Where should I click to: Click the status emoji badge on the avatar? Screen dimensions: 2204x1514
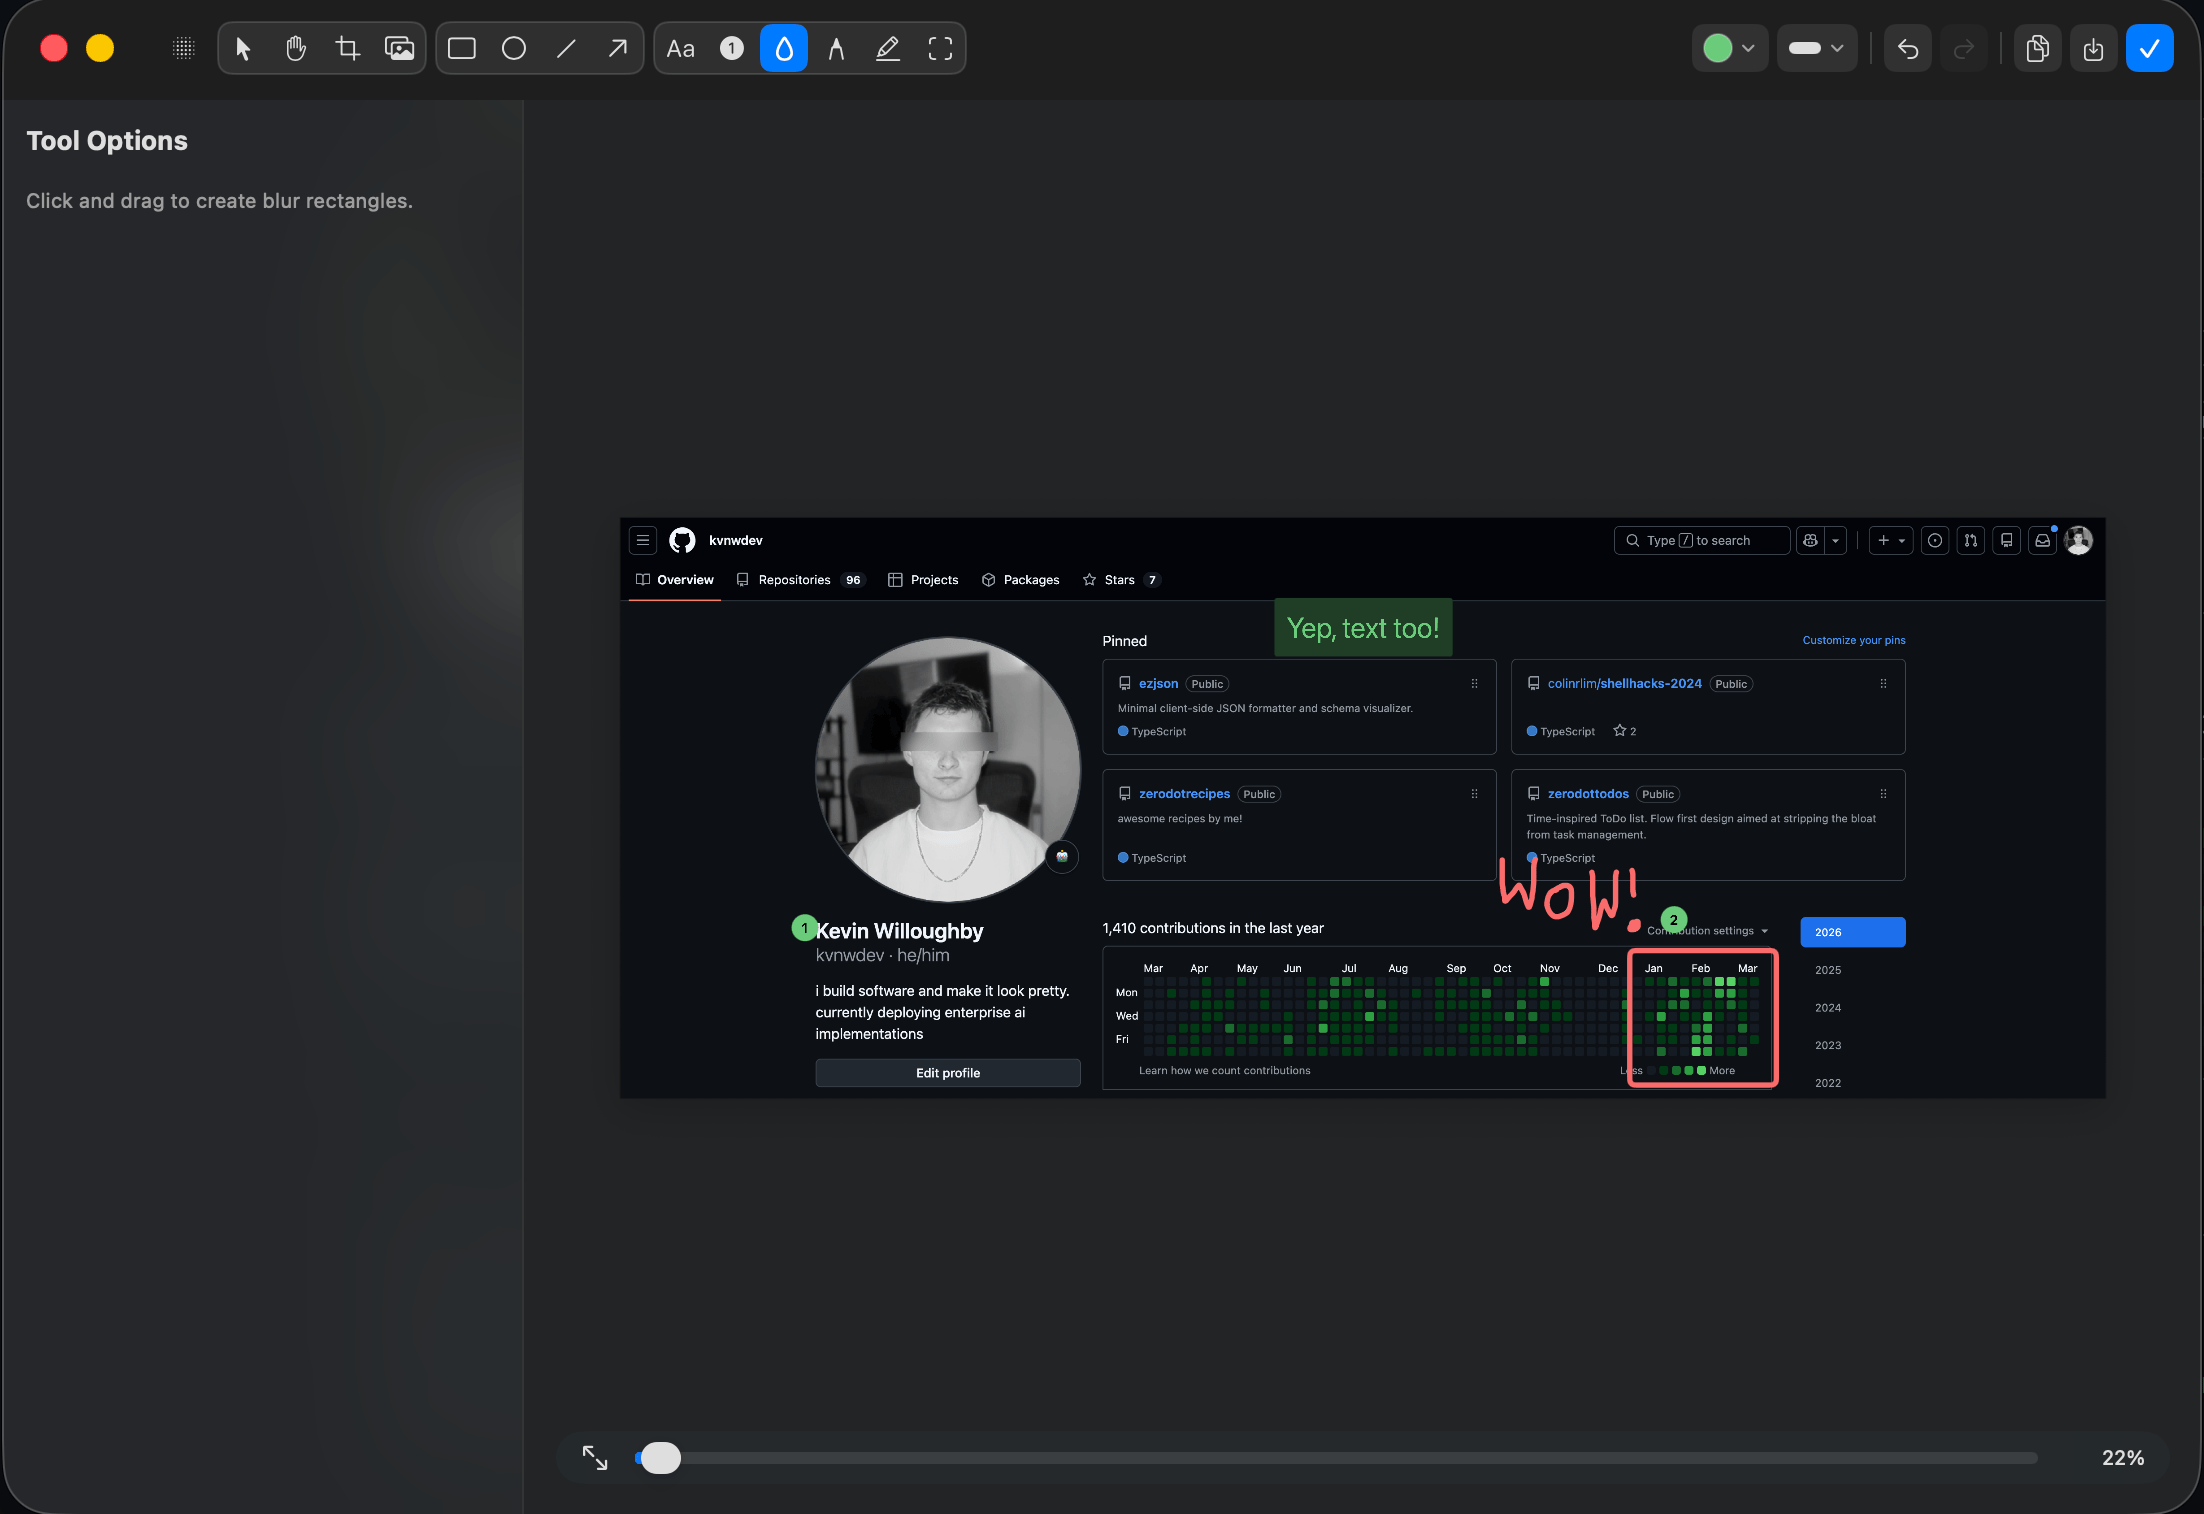[x=1062, y=856]
